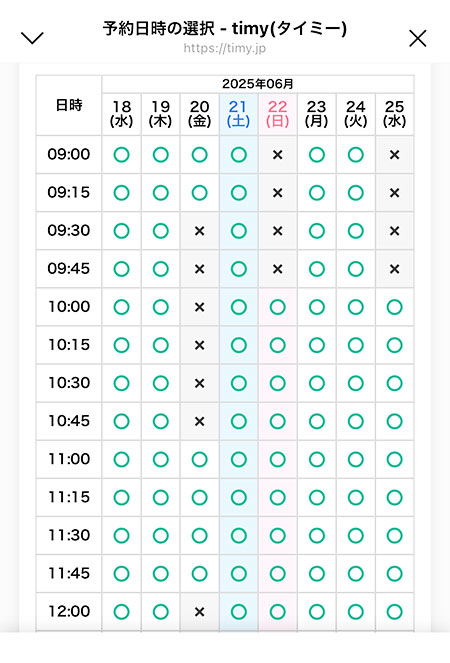The height and width of the screenshot is (663, 450).
Task: Click the 2025年06月 month header
Action: [258, 84]
